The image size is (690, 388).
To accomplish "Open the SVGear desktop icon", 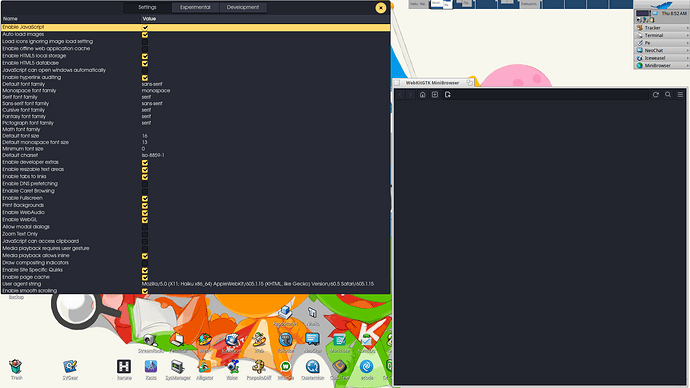I will (70, 370).
